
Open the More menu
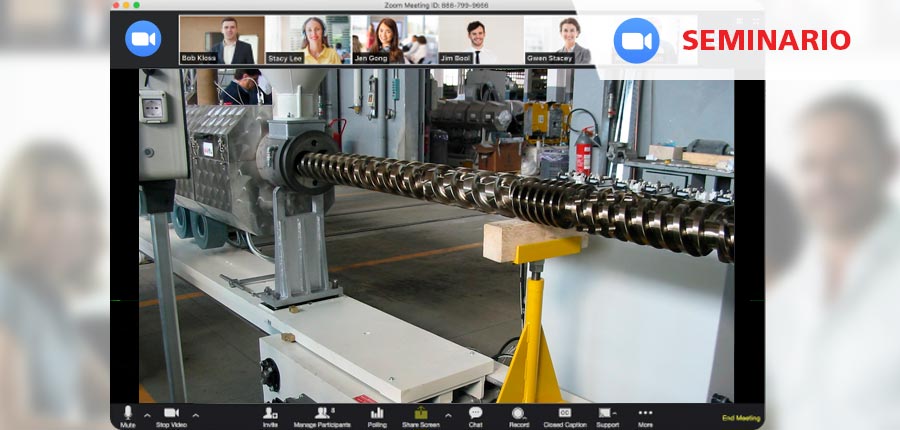pos(645,414)
